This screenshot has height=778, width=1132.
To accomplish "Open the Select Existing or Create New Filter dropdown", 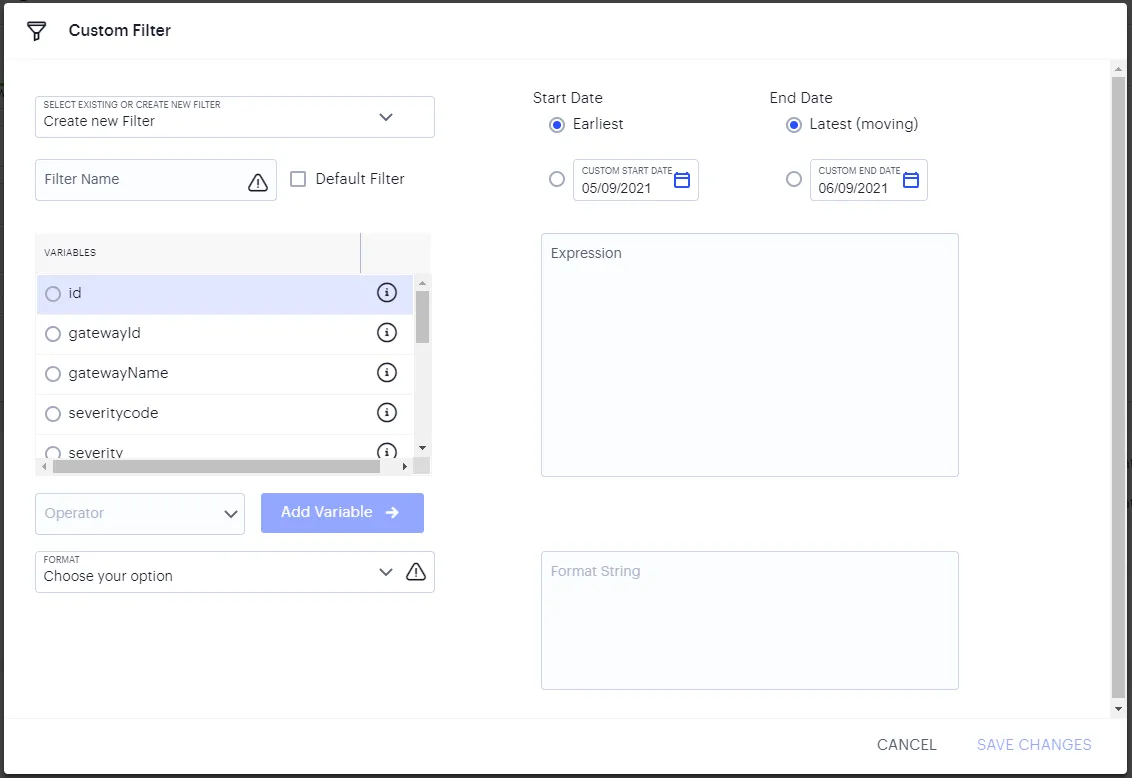I will 235,117.
